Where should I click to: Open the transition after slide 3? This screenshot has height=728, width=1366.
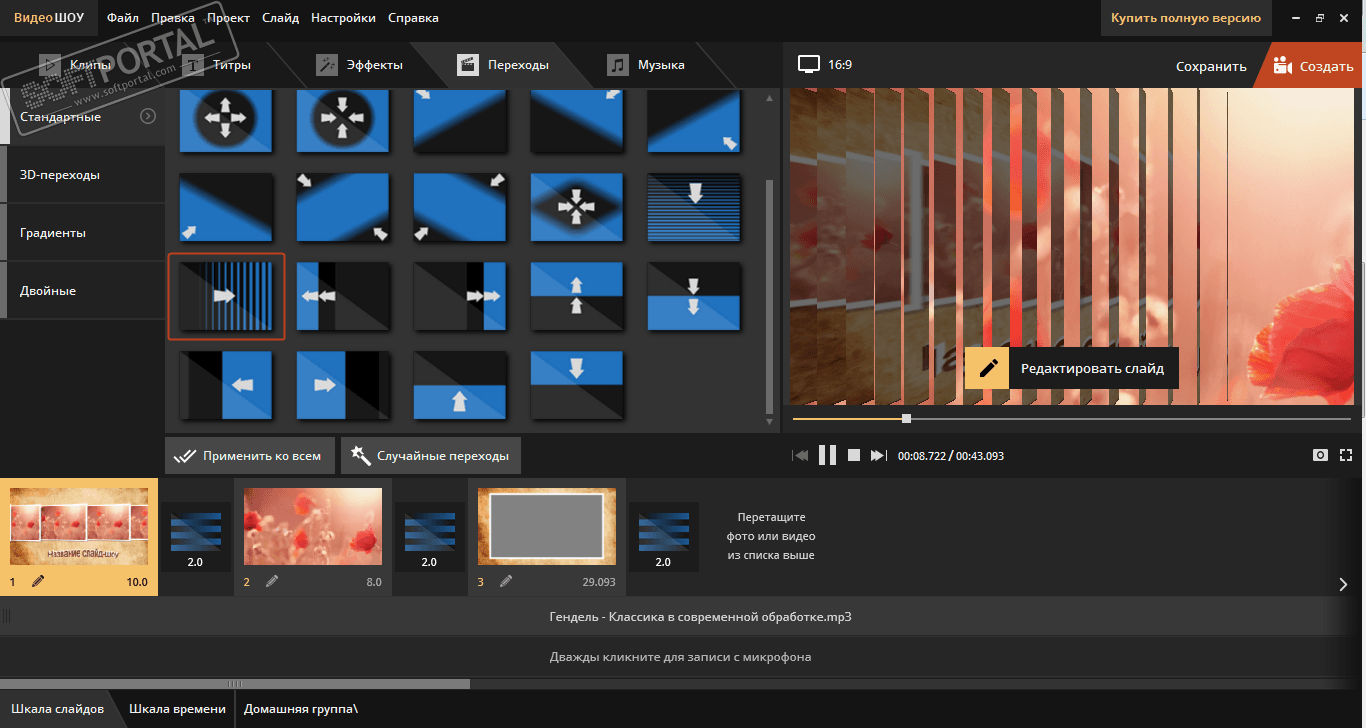(663, 537)
